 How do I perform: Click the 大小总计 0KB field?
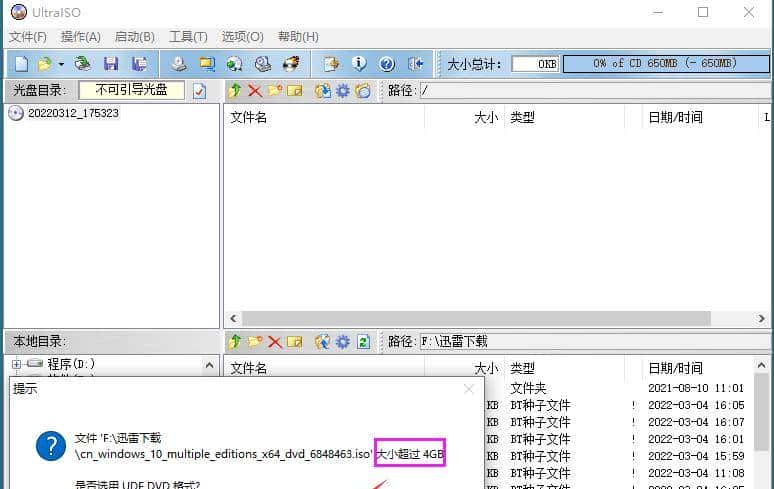tap(535, 64)
